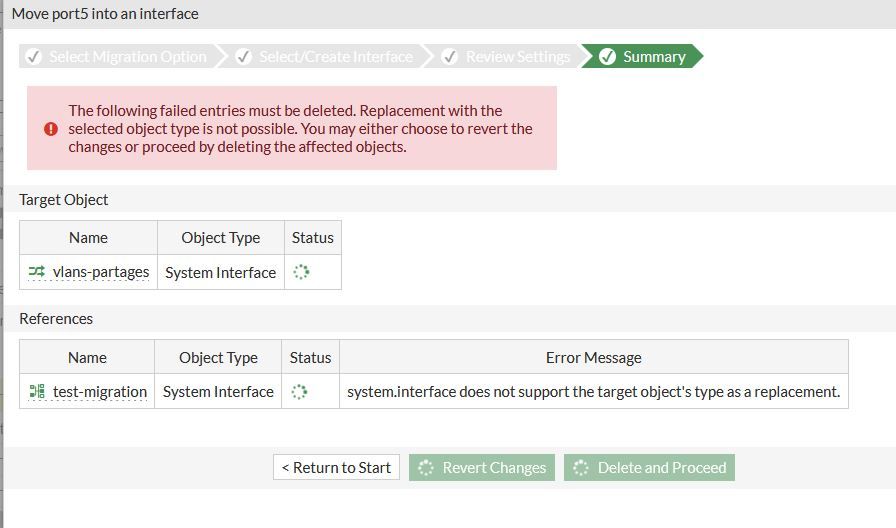This screenshot has width=896, height=528.
Task: Click the test-migration interface icon
Action: coord(37,392)
